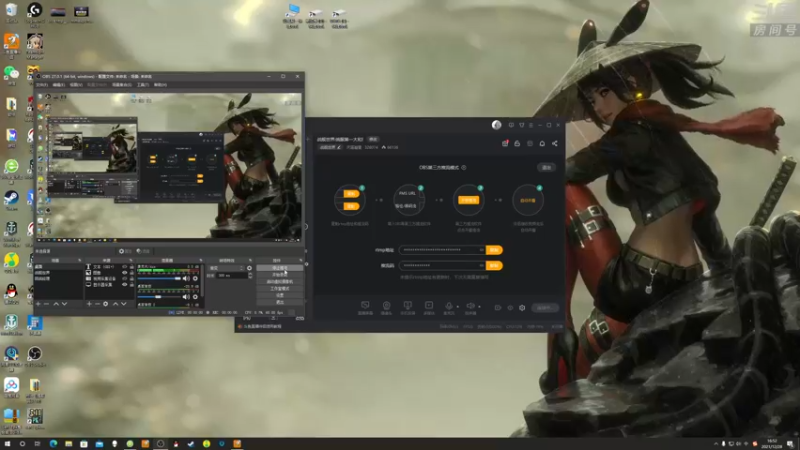Remove selected source with minus icon
This screenshot has width=800, height=450.
97,304
